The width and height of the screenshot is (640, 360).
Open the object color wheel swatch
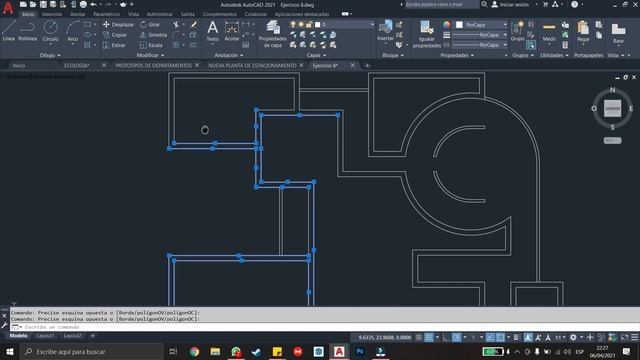pyautogui.click(x=447, y=25)
